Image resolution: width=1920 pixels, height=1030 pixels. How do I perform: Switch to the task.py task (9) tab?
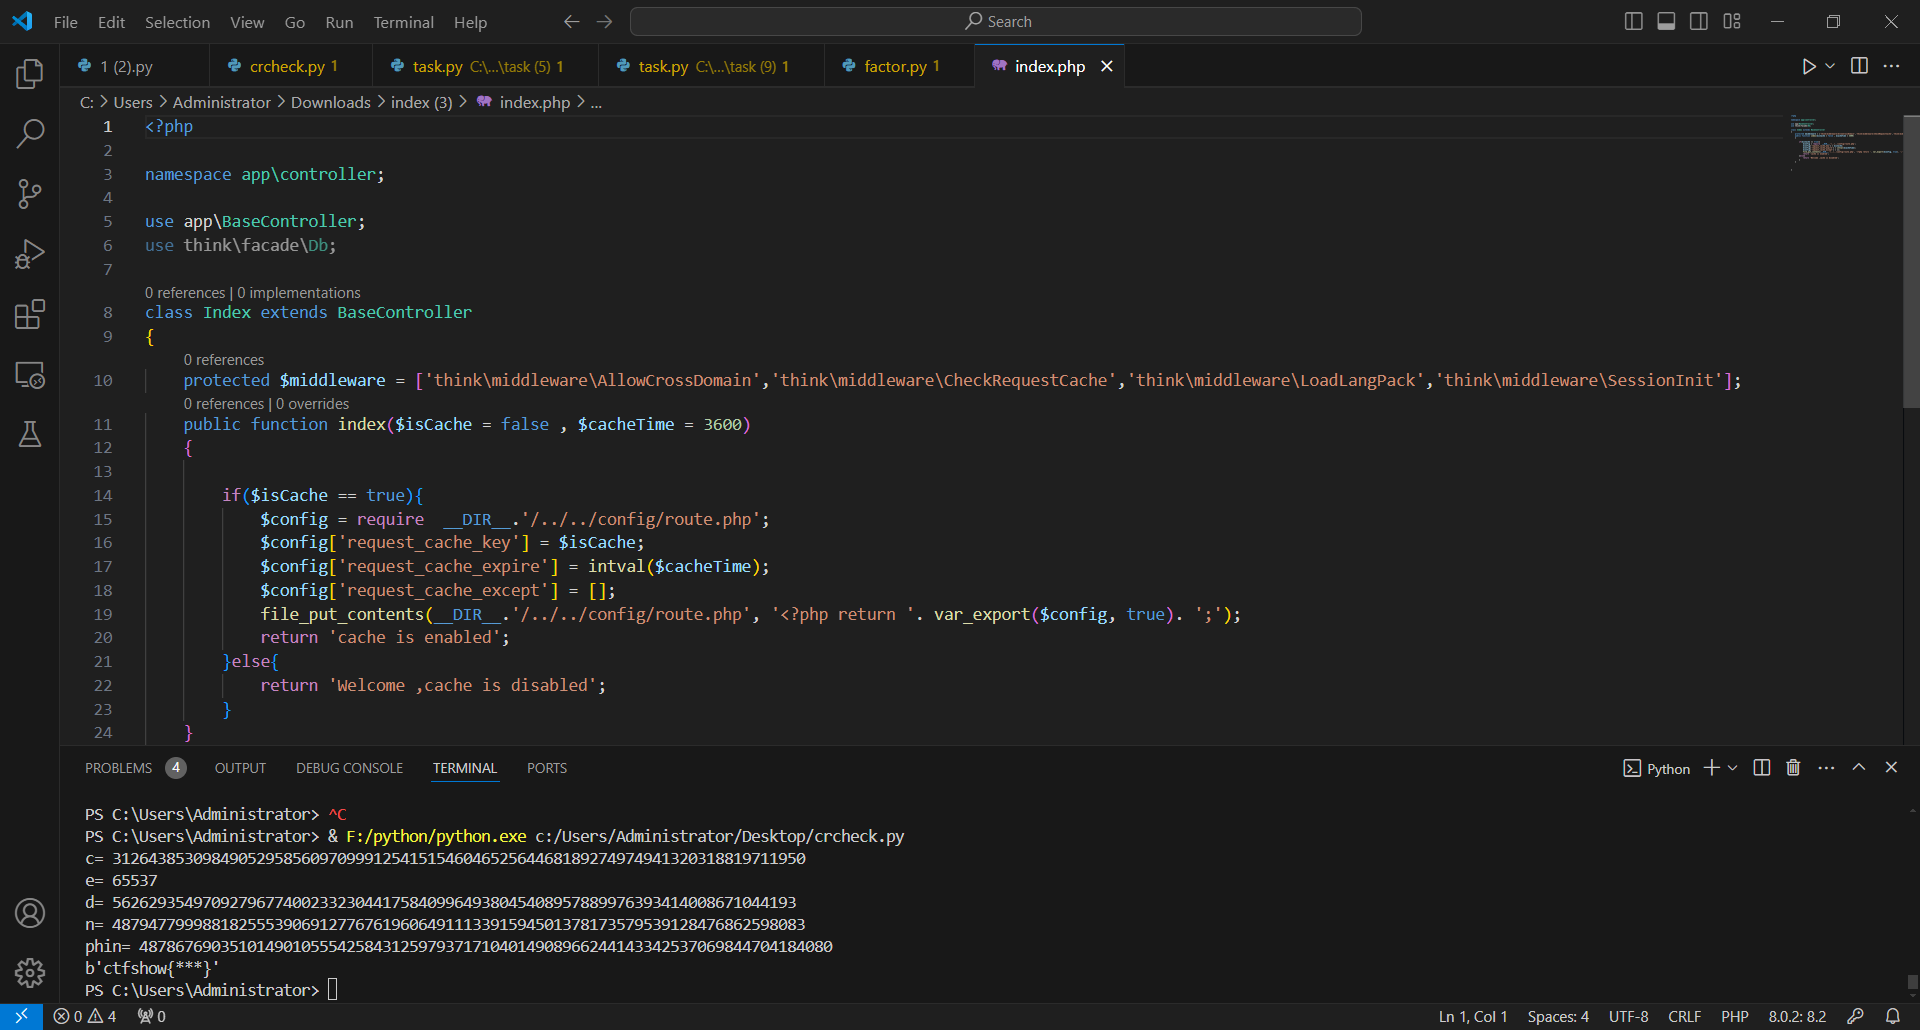click(712, 66)
